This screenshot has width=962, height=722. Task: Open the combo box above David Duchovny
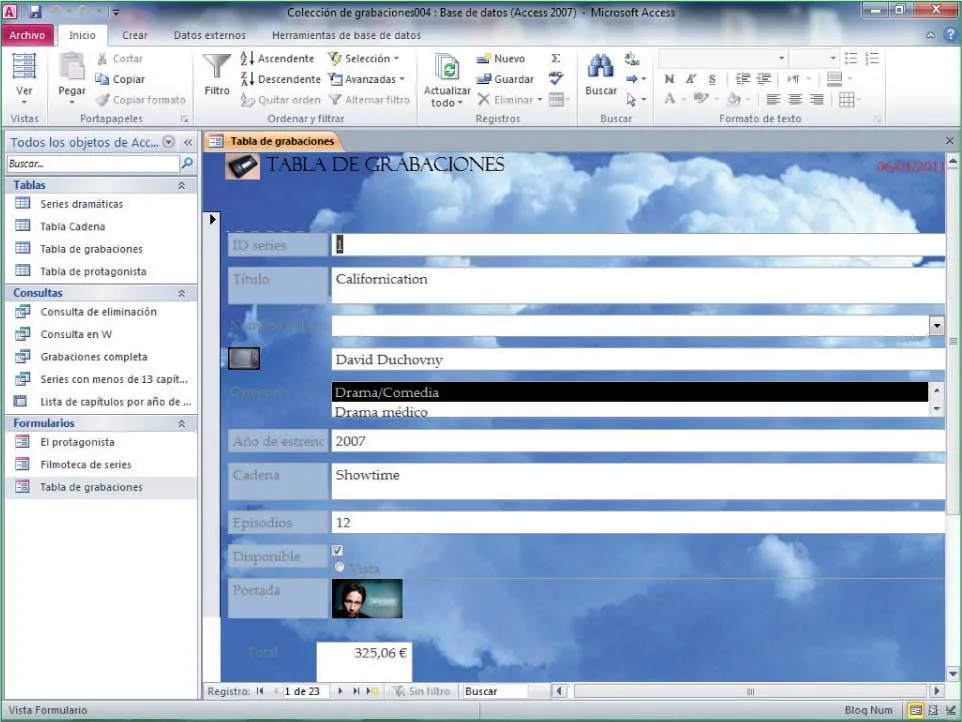tap(936, 325)
